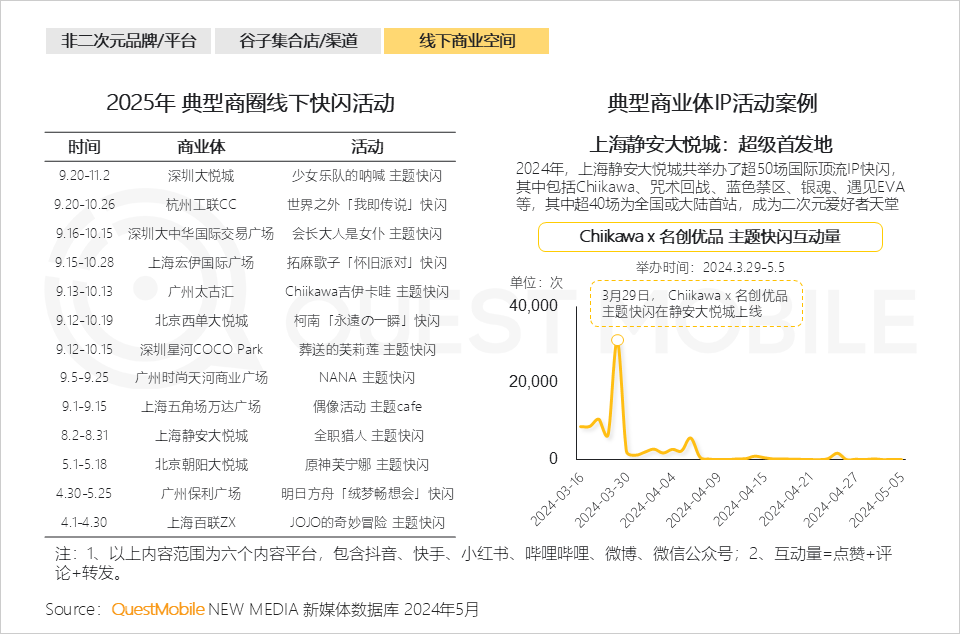Click the 杭州工联CC cell
This screenshot has height=634, width=960.
pyautogui.click(x=201, y=205)
